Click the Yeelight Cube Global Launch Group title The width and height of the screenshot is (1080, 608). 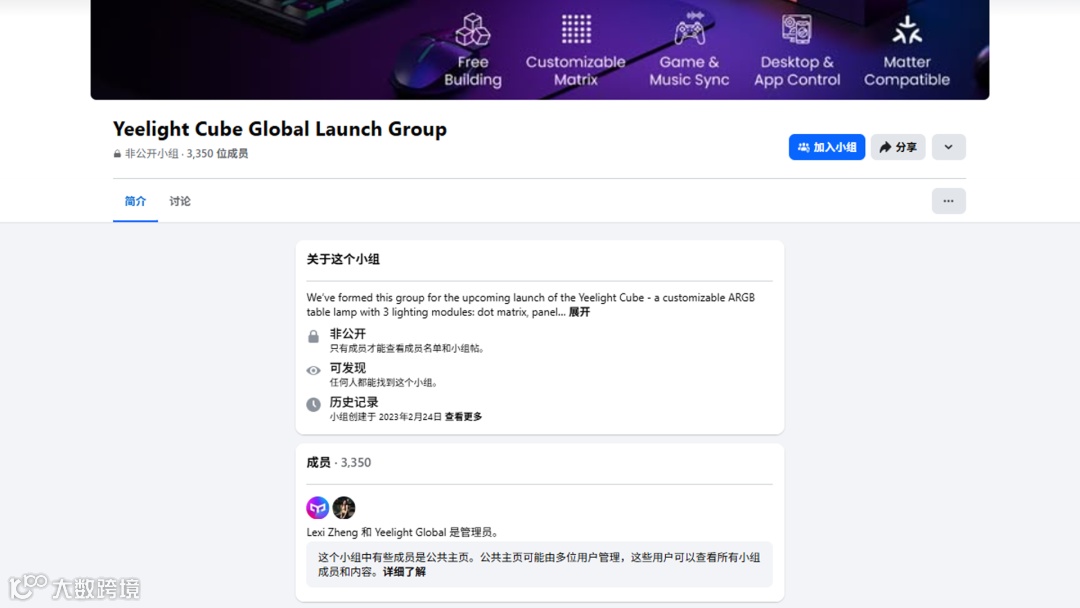(280, 129)
